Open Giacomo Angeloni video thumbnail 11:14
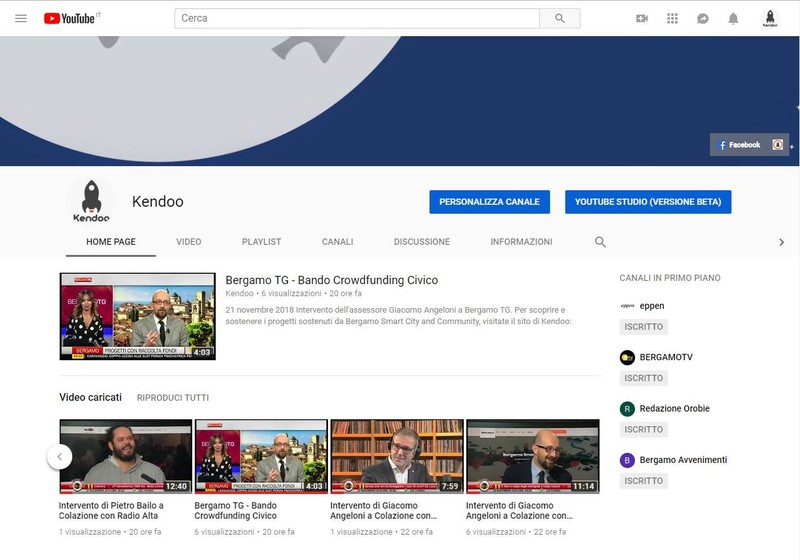800x560 pixels. coord(533,456)
